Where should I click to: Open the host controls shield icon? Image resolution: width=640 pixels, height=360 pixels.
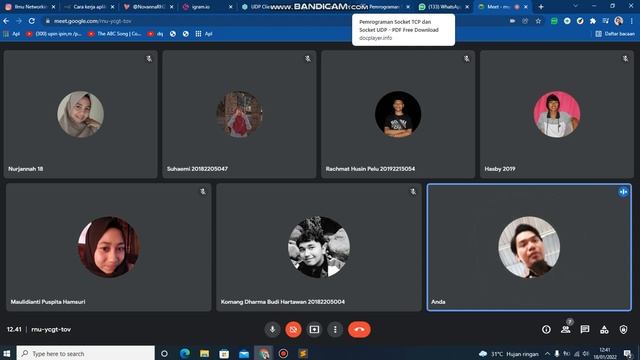pos(623,329)
